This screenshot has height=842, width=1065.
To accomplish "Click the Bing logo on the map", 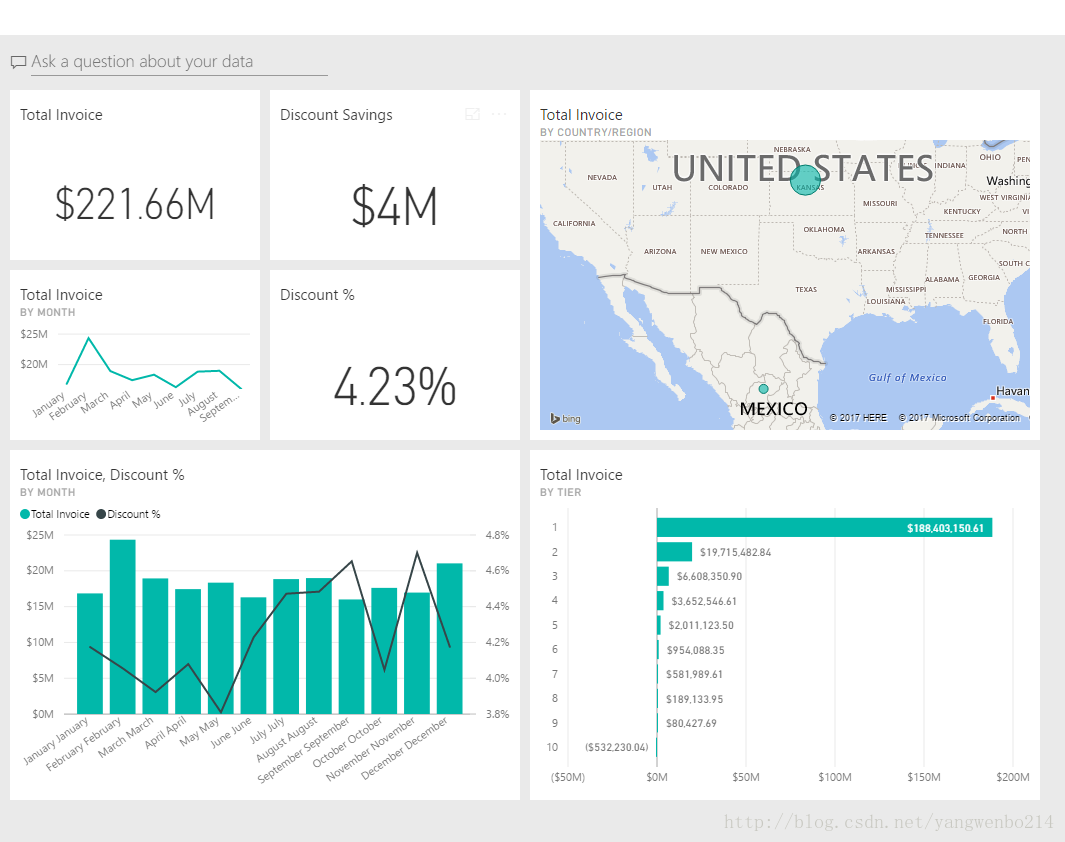I will pyautogui.click(x=565, y=418).
